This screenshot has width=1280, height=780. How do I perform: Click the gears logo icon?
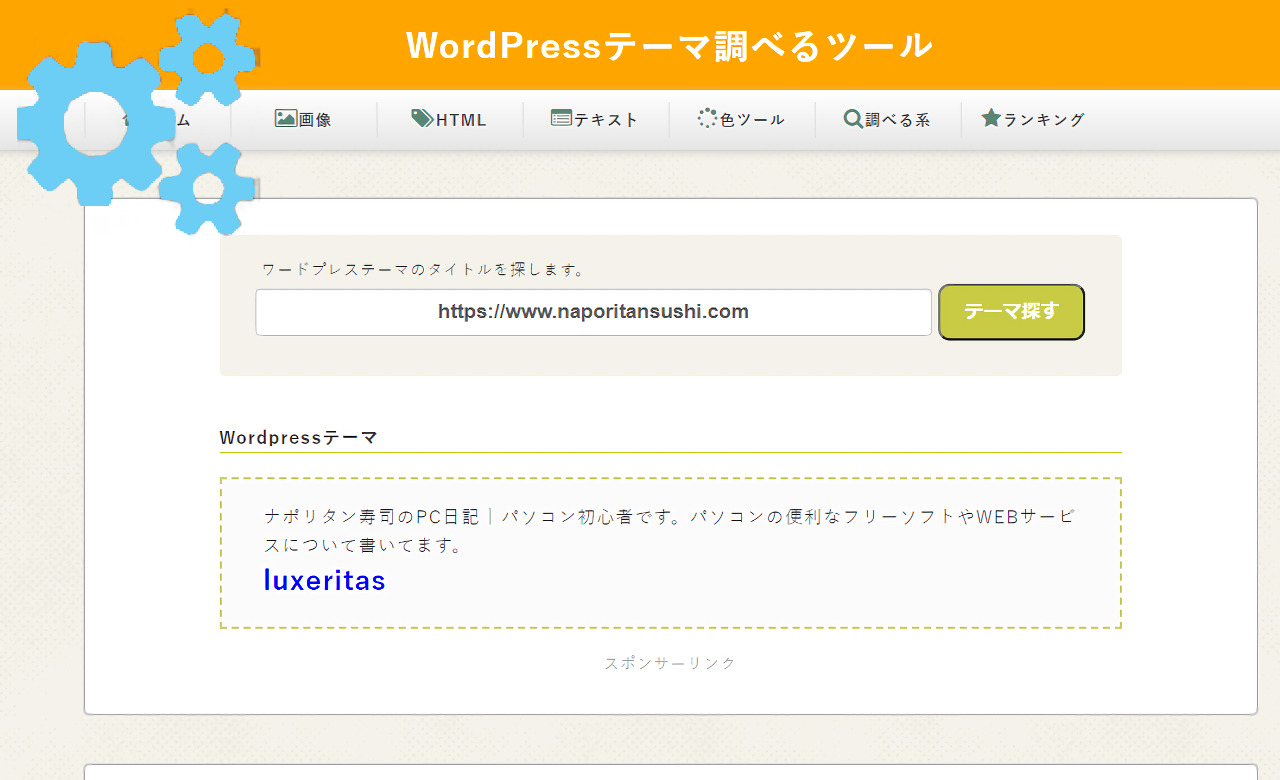(x=137, y=122)
